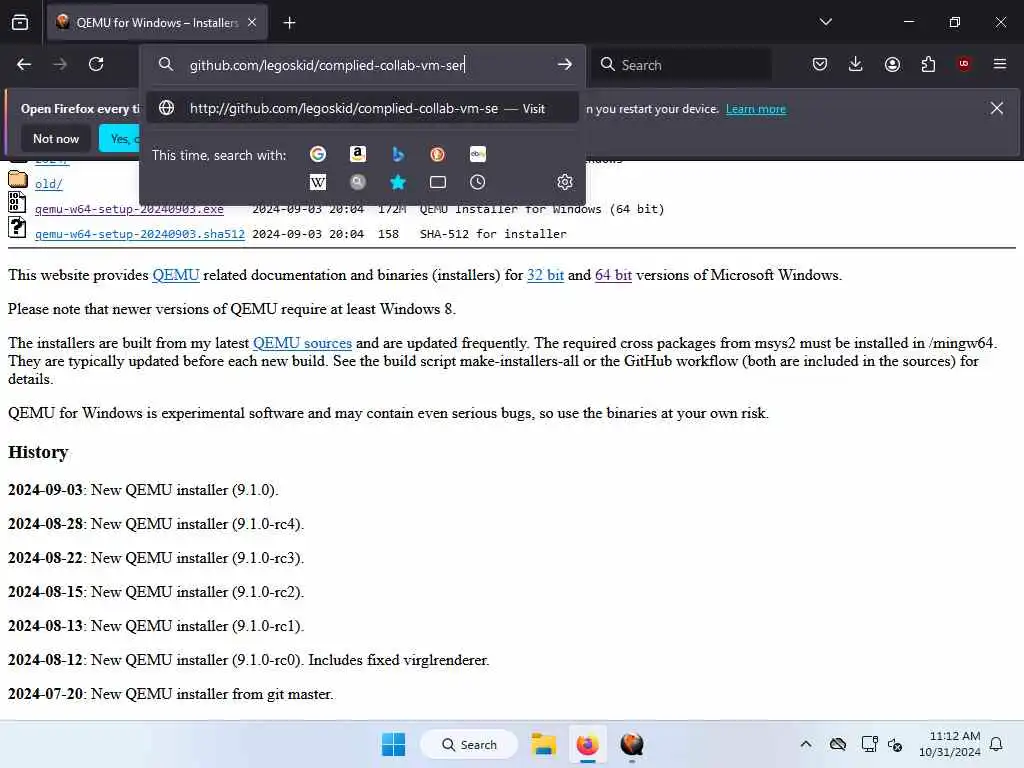Open qemu-w64-setup-20240903.sha512 link
Viewport: 1024px width, 768px height.
140,234
